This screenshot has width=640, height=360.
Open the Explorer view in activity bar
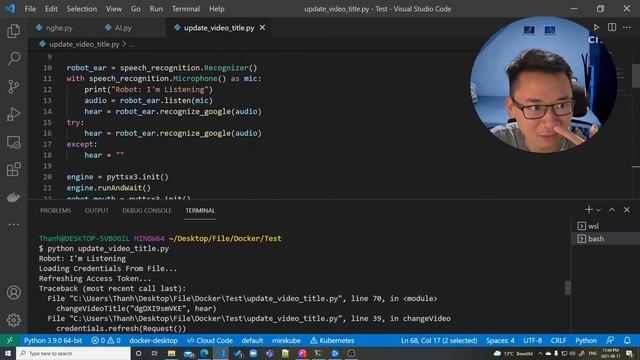tap(13, 31)
